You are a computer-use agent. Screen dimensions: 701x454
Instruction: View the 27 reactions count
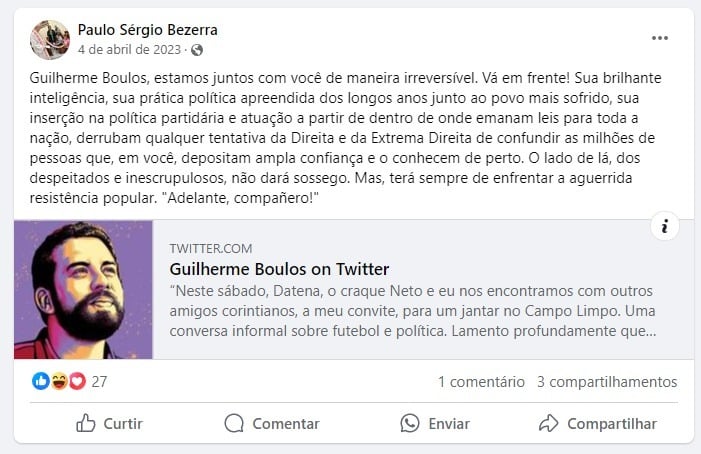(x=99, y=381)
